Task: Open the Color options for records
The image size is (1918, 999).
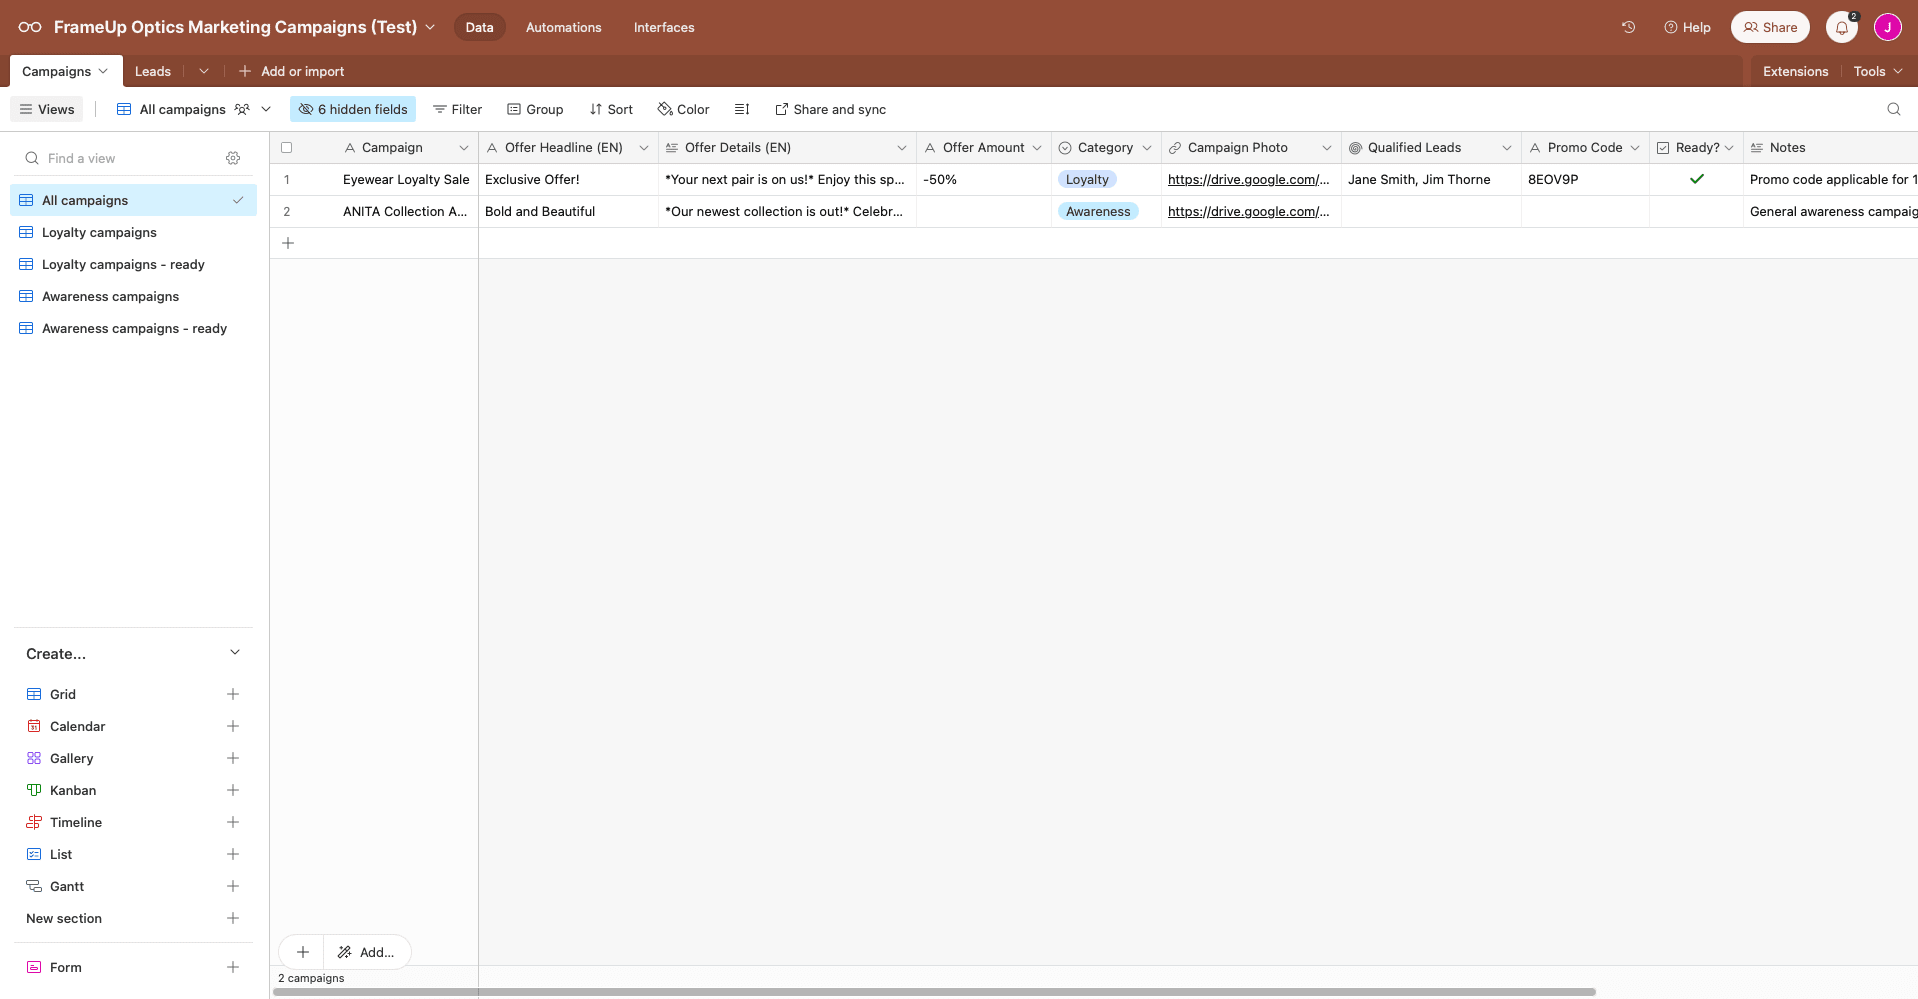Action: tap(683, 109)
